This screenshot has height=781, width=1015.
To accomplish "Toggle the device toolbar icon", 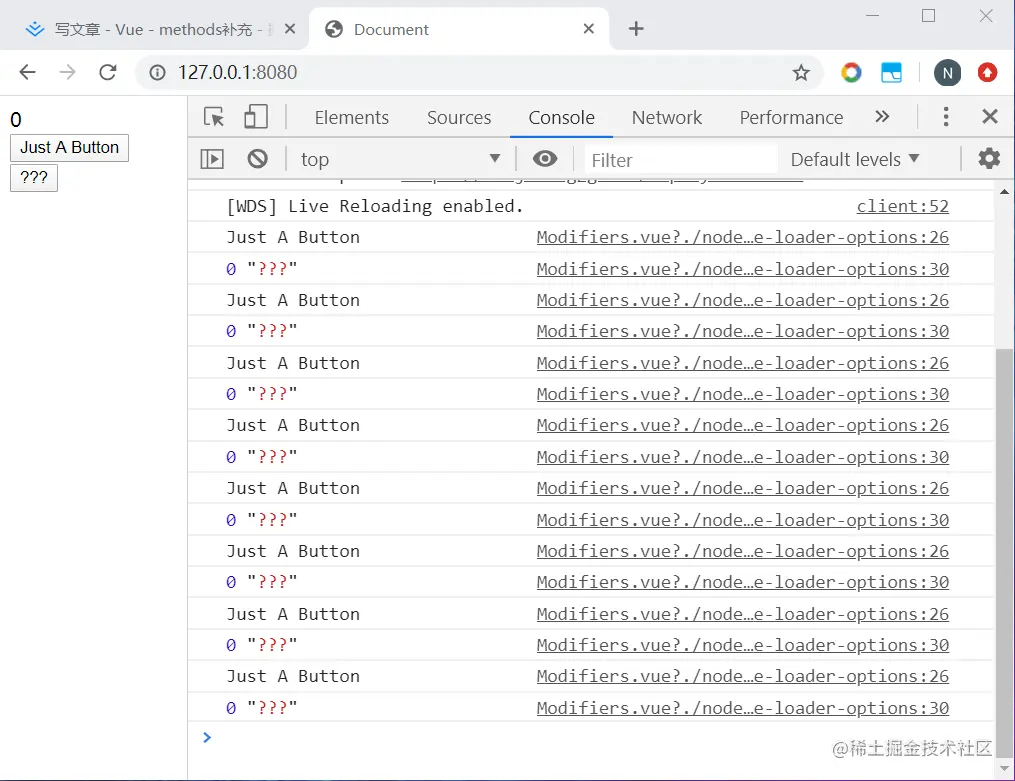I will [255, 117].
